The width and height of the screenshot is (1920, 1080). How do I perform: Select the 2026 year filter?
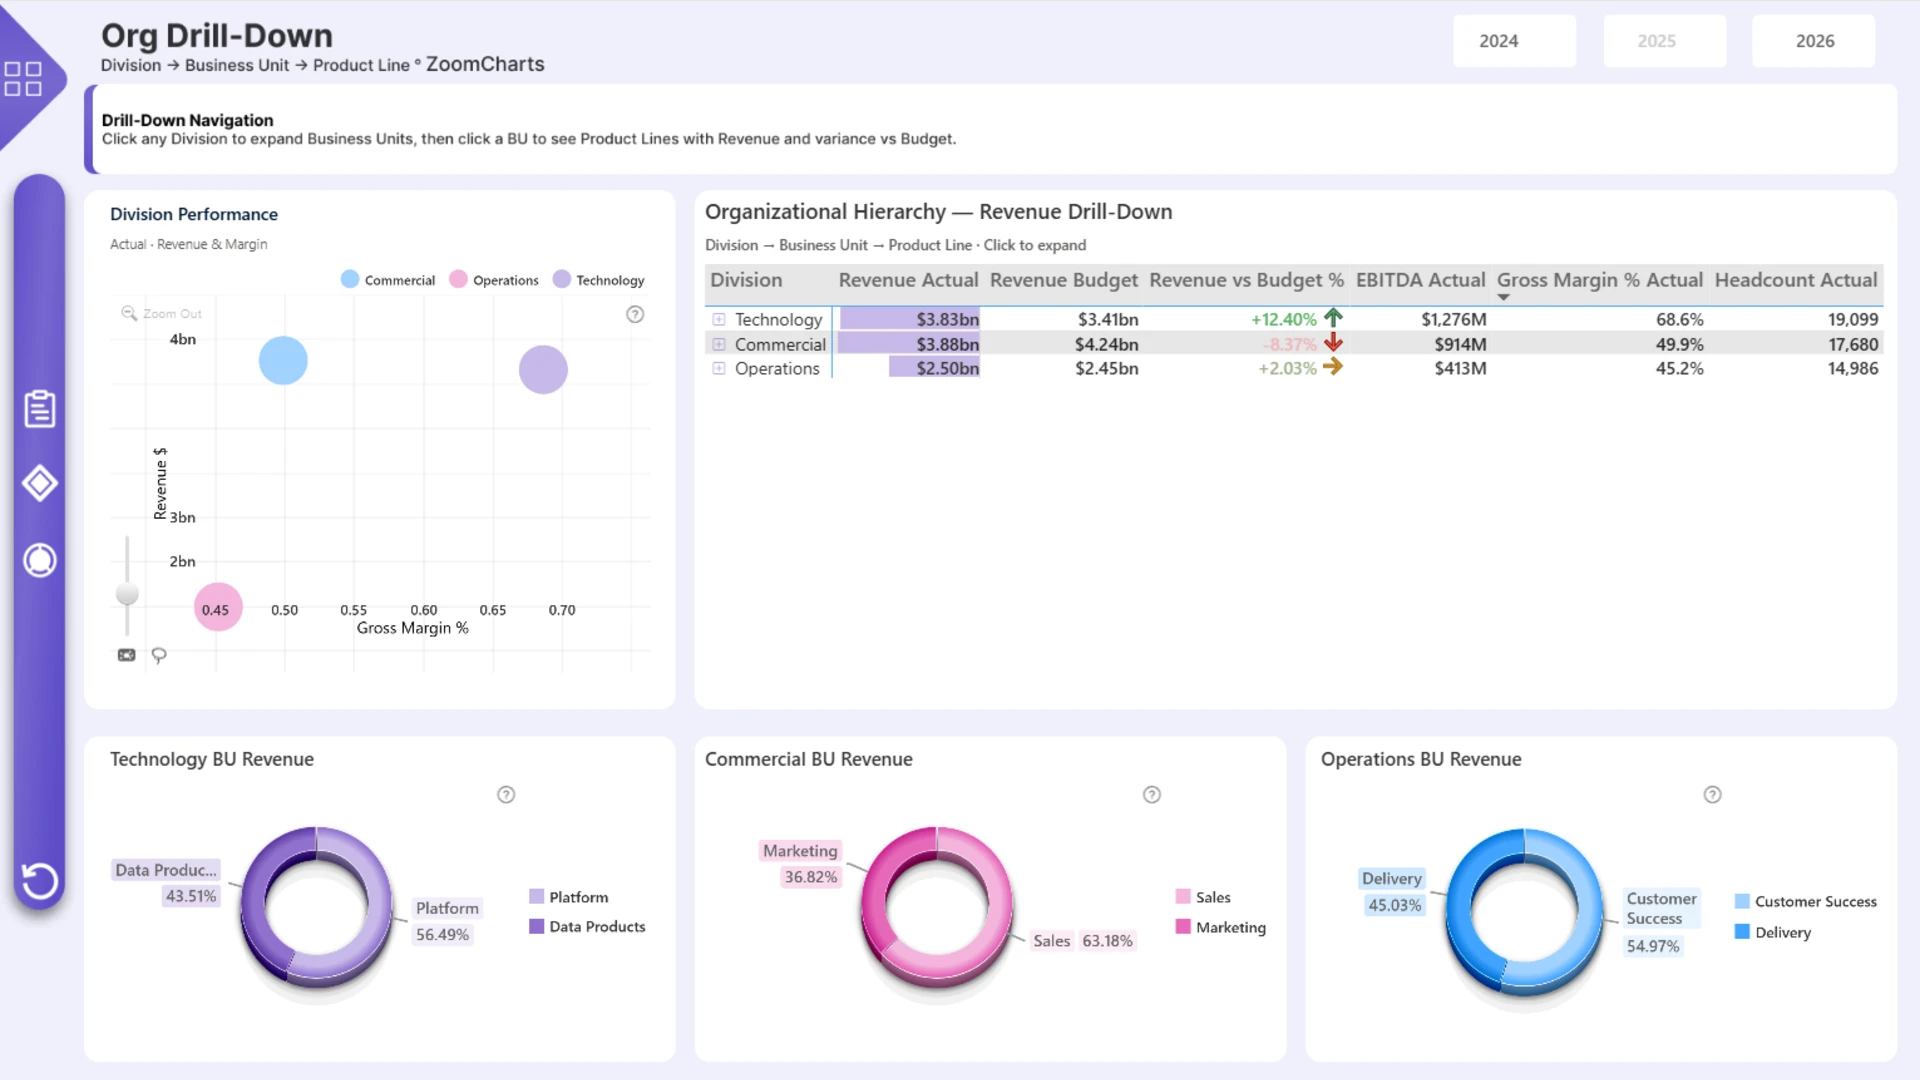1813,41
